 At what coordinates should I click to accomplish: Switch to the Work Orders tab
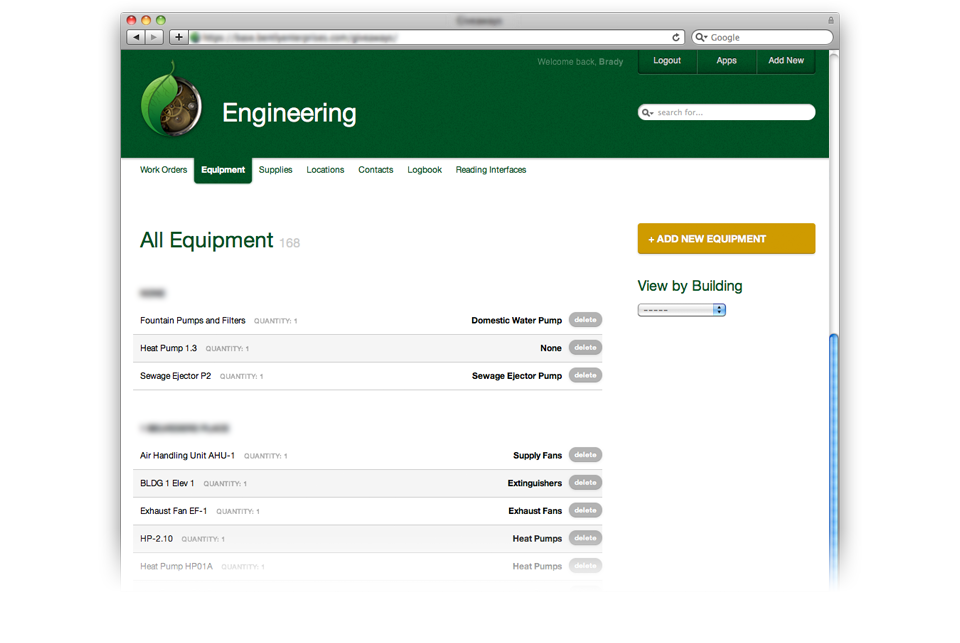[163, 170]
